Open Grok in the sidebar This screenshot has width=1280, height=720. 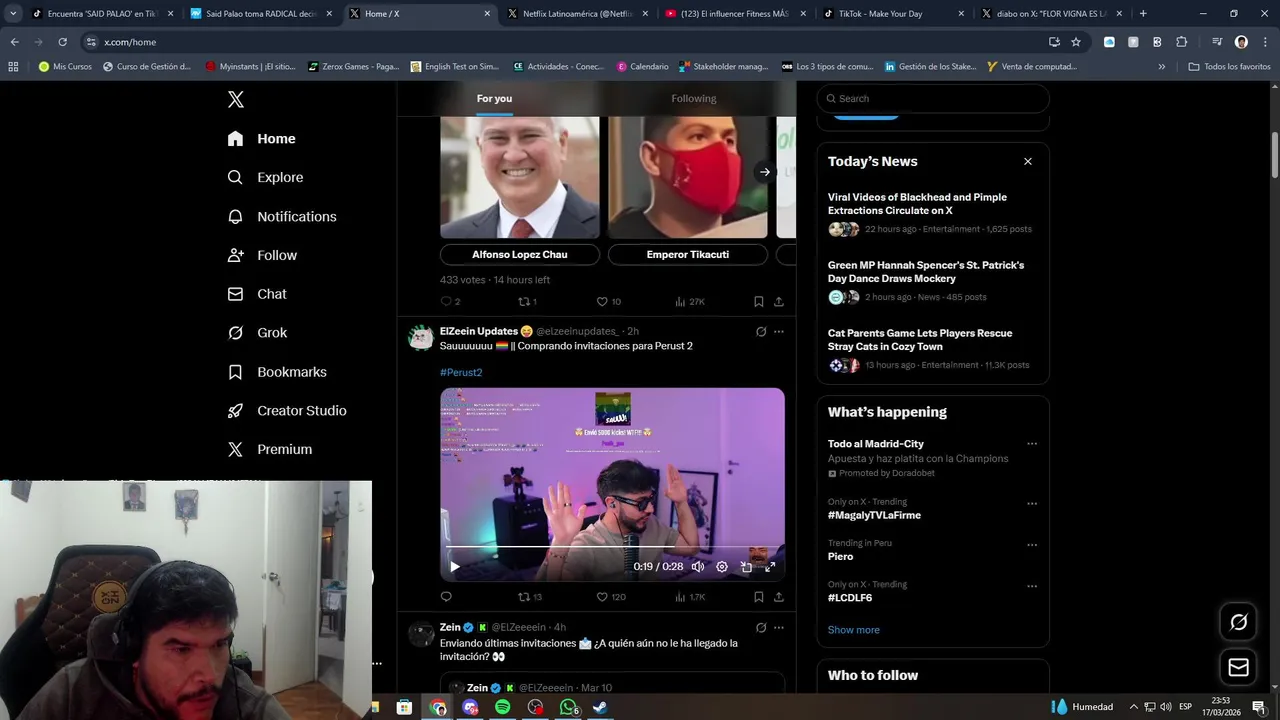[x=257, y=333]
